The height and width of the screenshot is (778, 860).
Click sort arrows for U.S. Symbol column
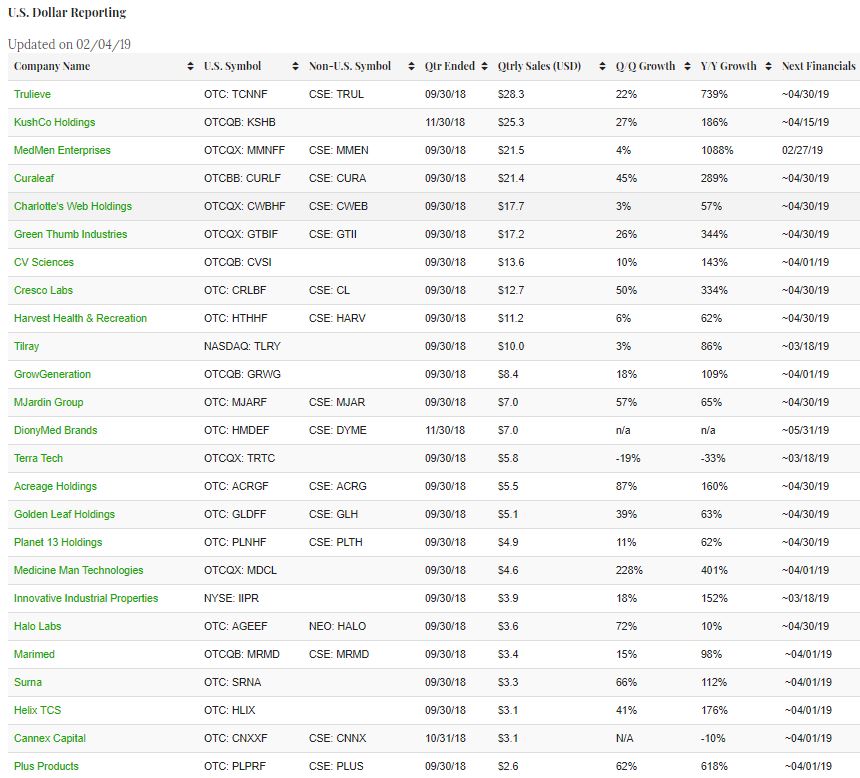point(296,67)
